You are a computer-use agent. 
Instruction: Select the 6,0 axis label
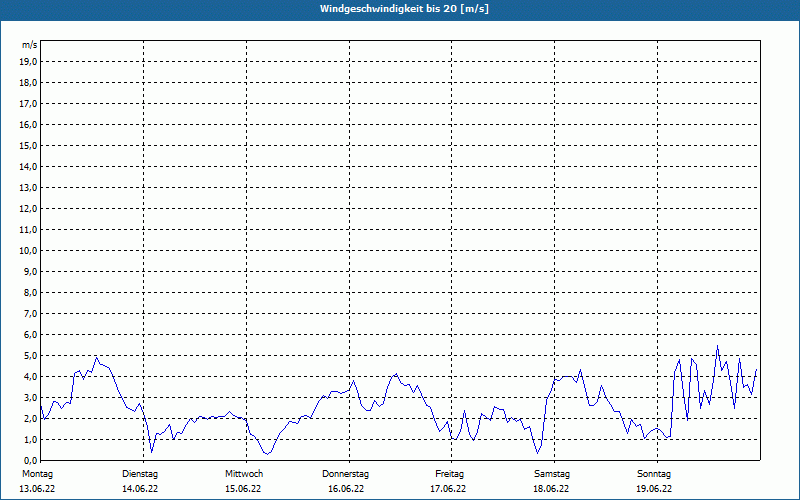pyautogui.click(x=30, y=334)
